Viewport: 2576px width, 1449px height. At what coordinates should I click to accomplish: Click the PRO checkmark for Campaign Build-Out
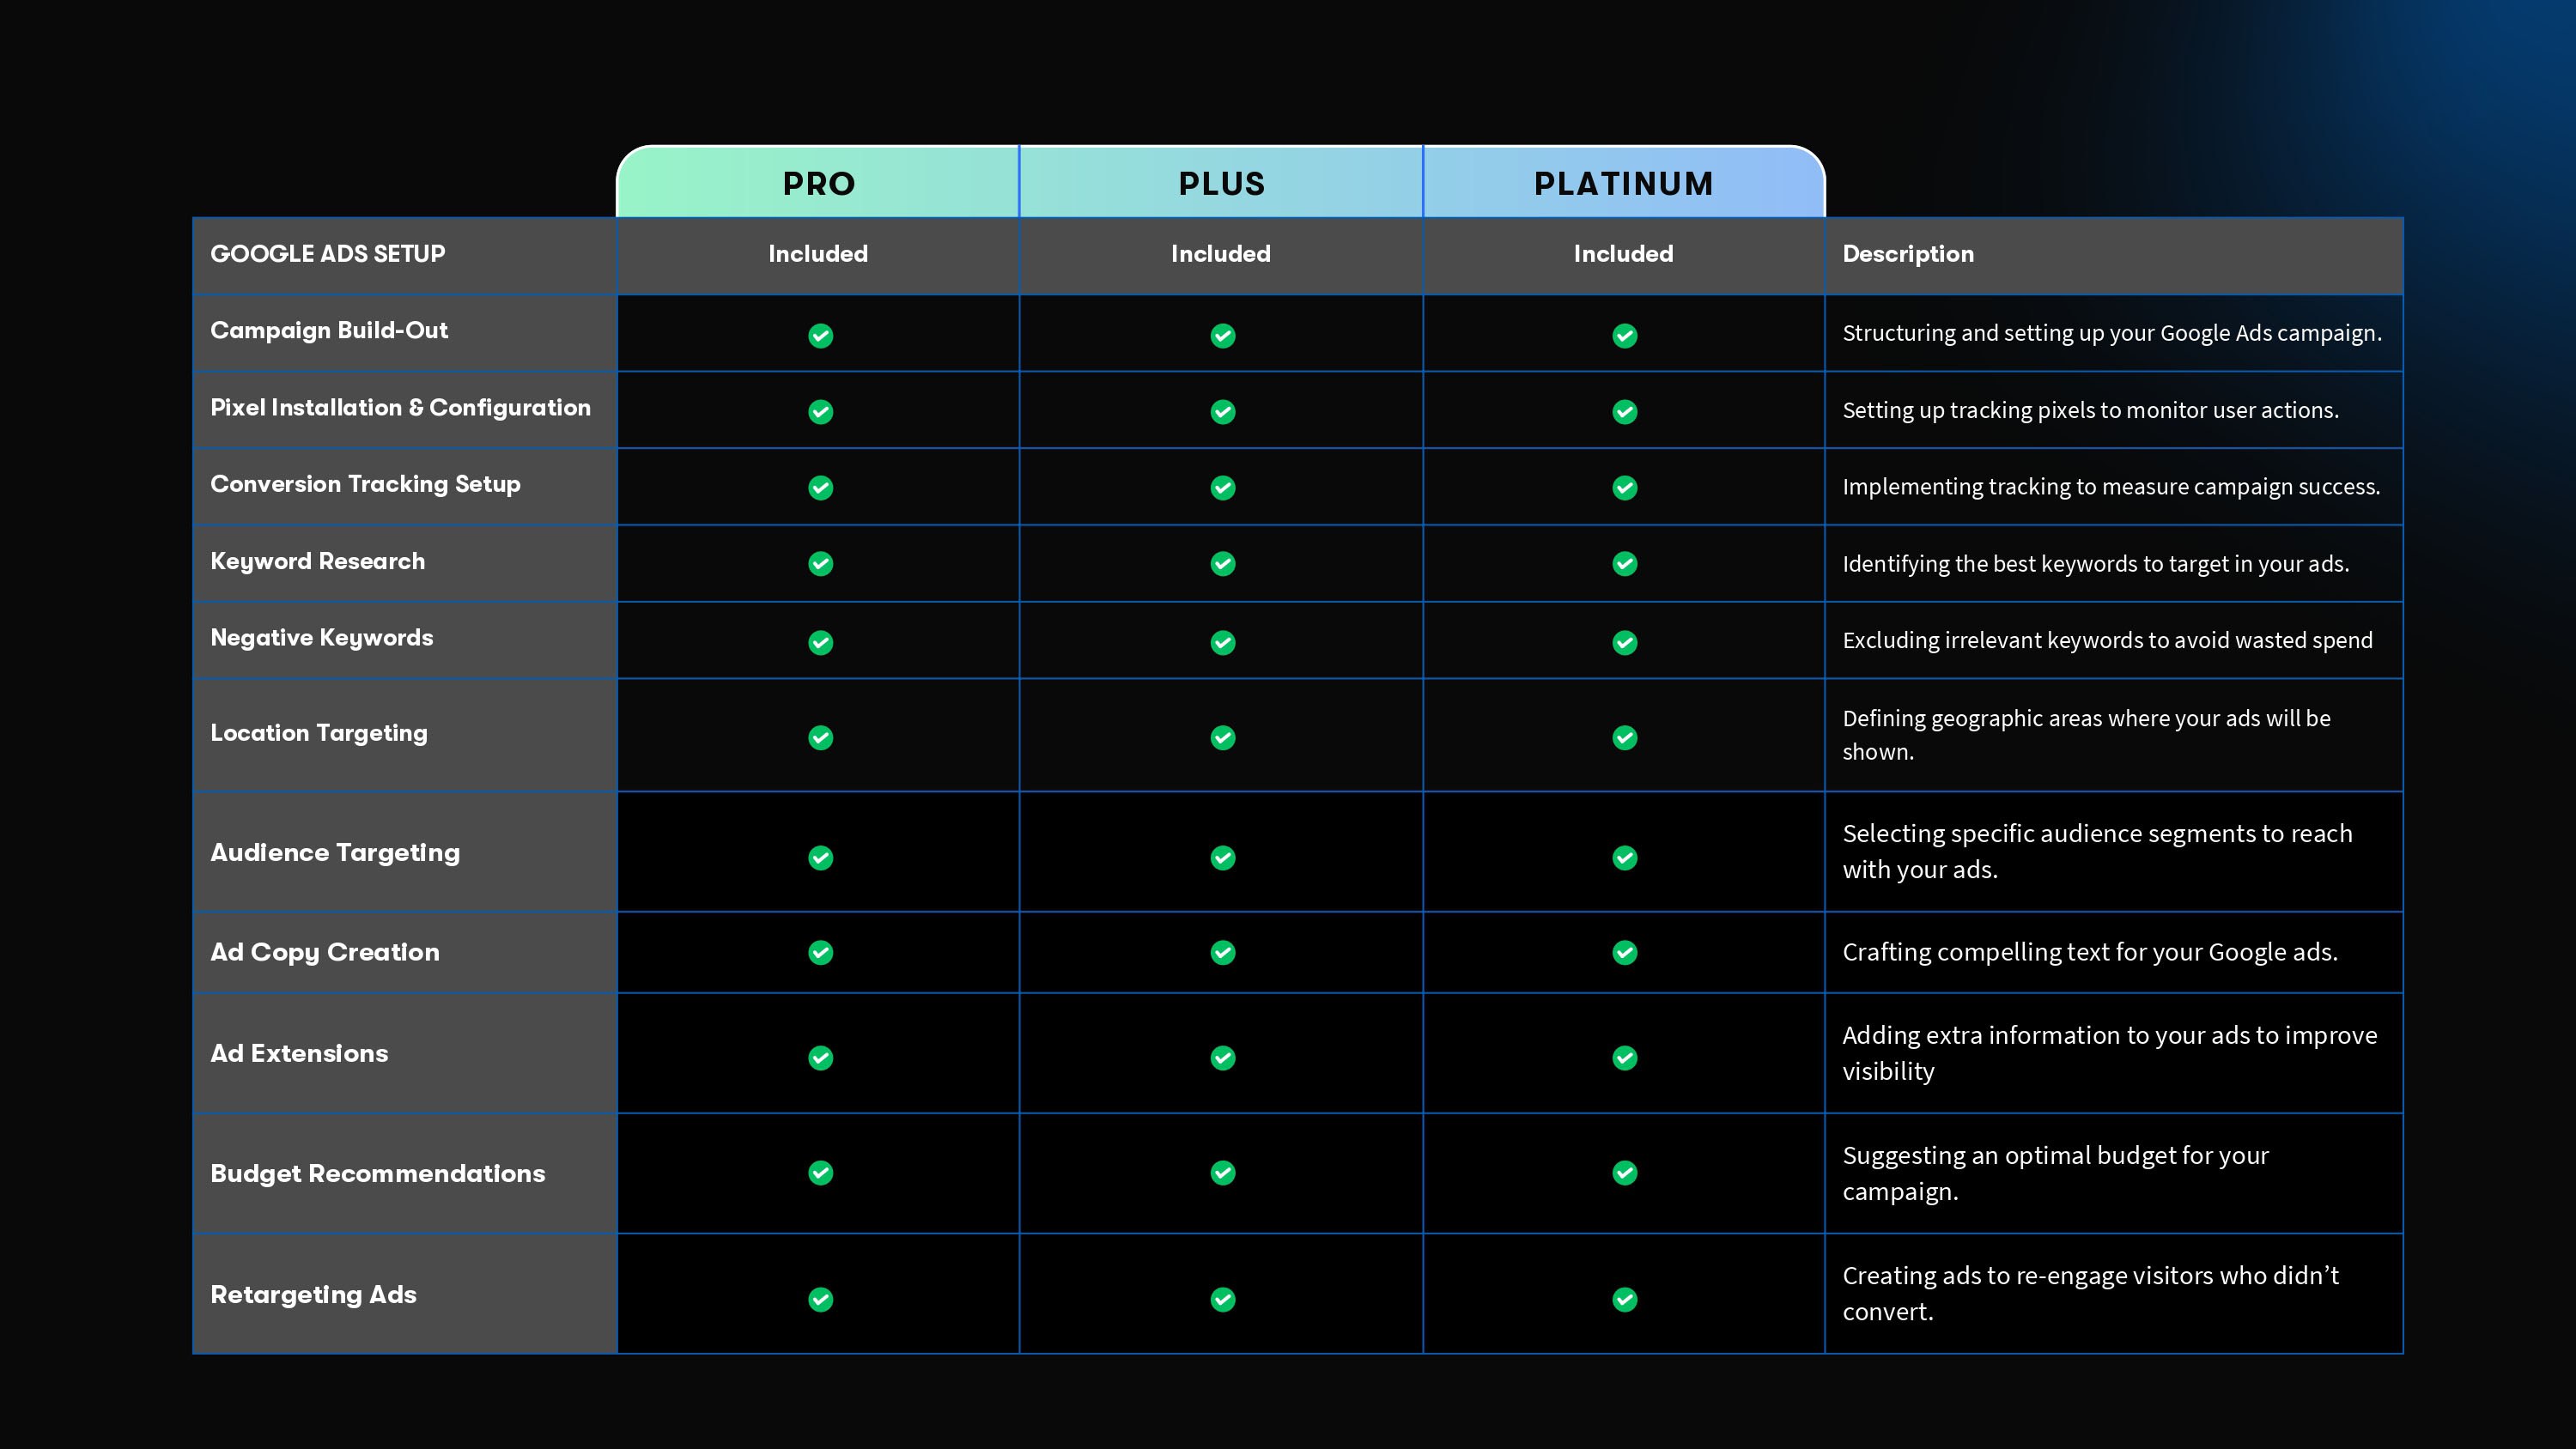pos(820,335)
